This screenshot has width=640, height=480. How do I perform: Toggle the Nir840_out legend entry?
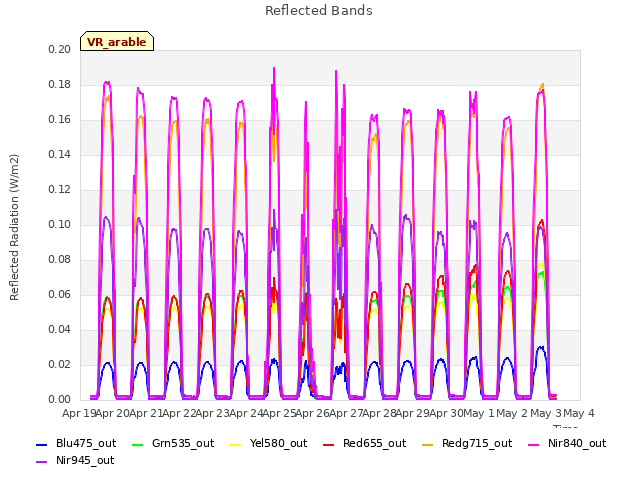567,443
